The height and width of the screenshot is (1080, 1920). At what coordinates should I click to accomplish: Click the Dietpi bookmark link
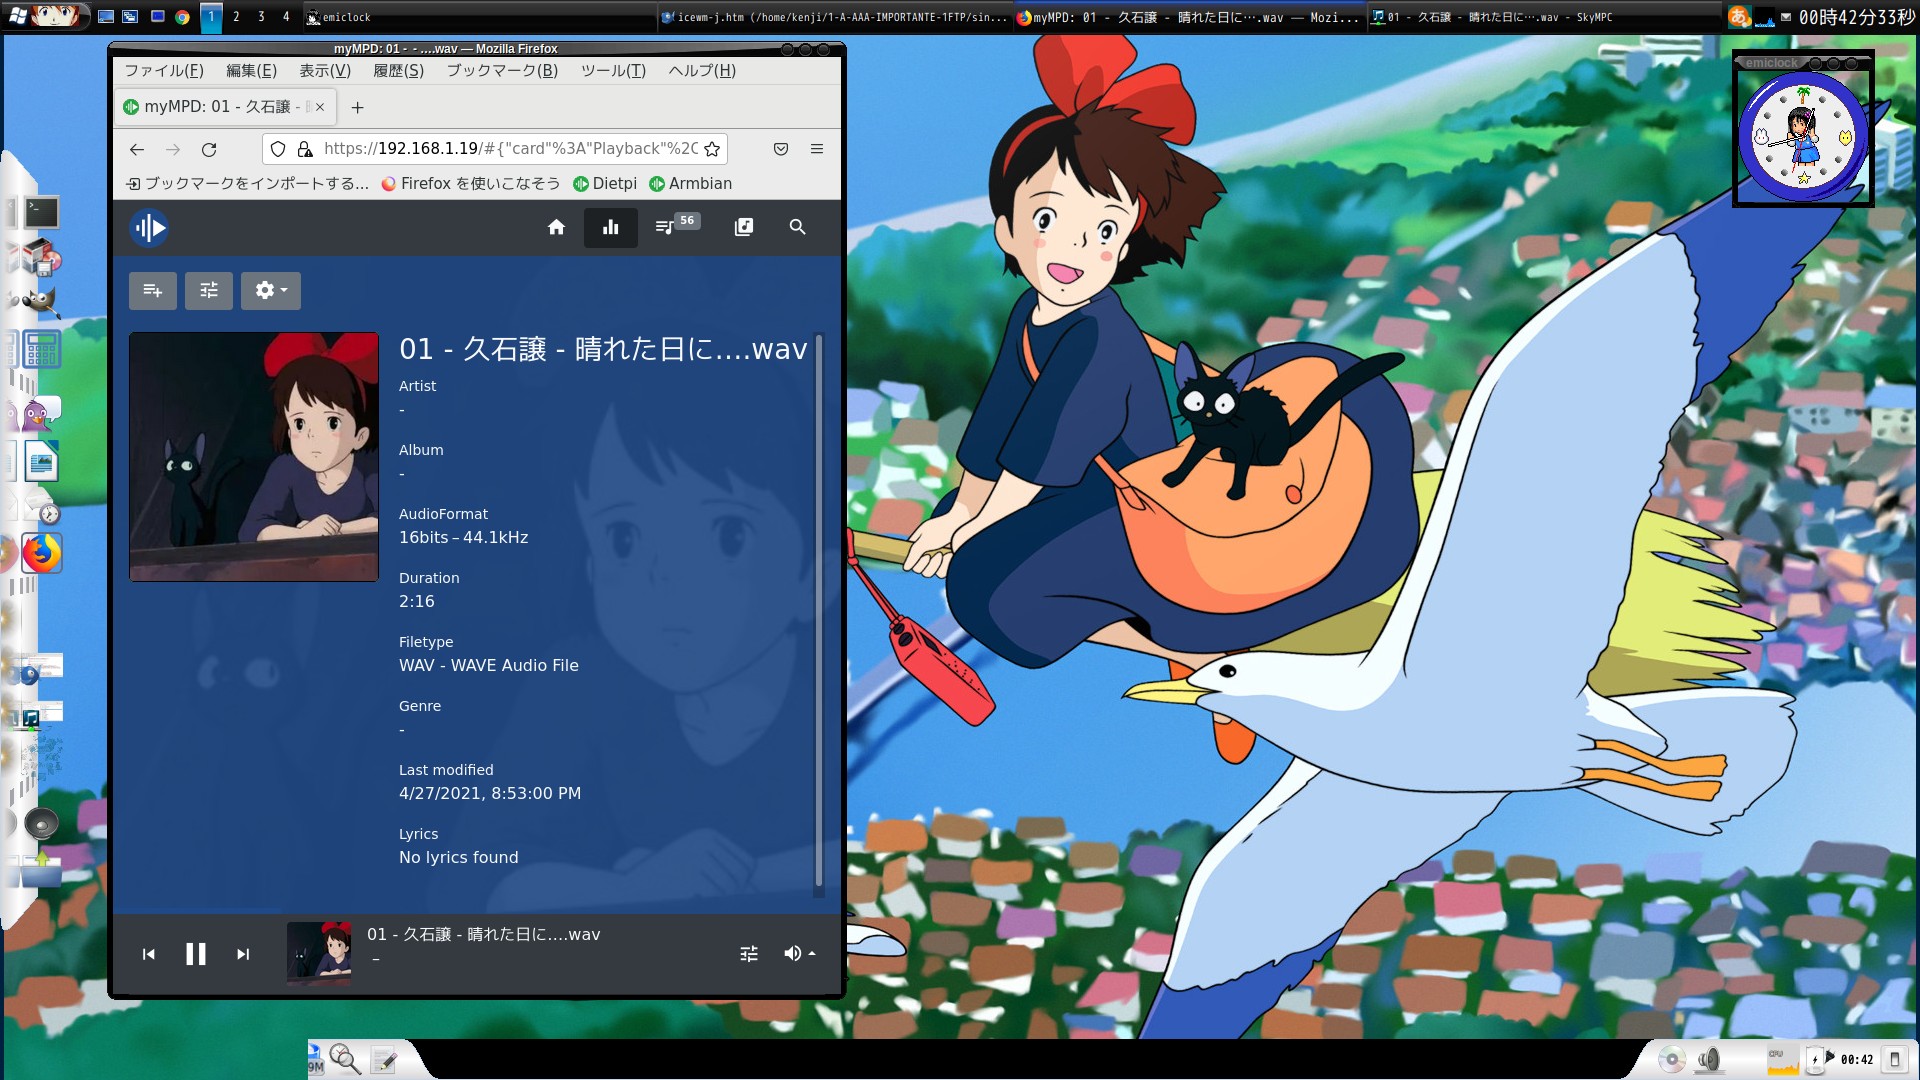pyautogui.click(x=605, y=183)
